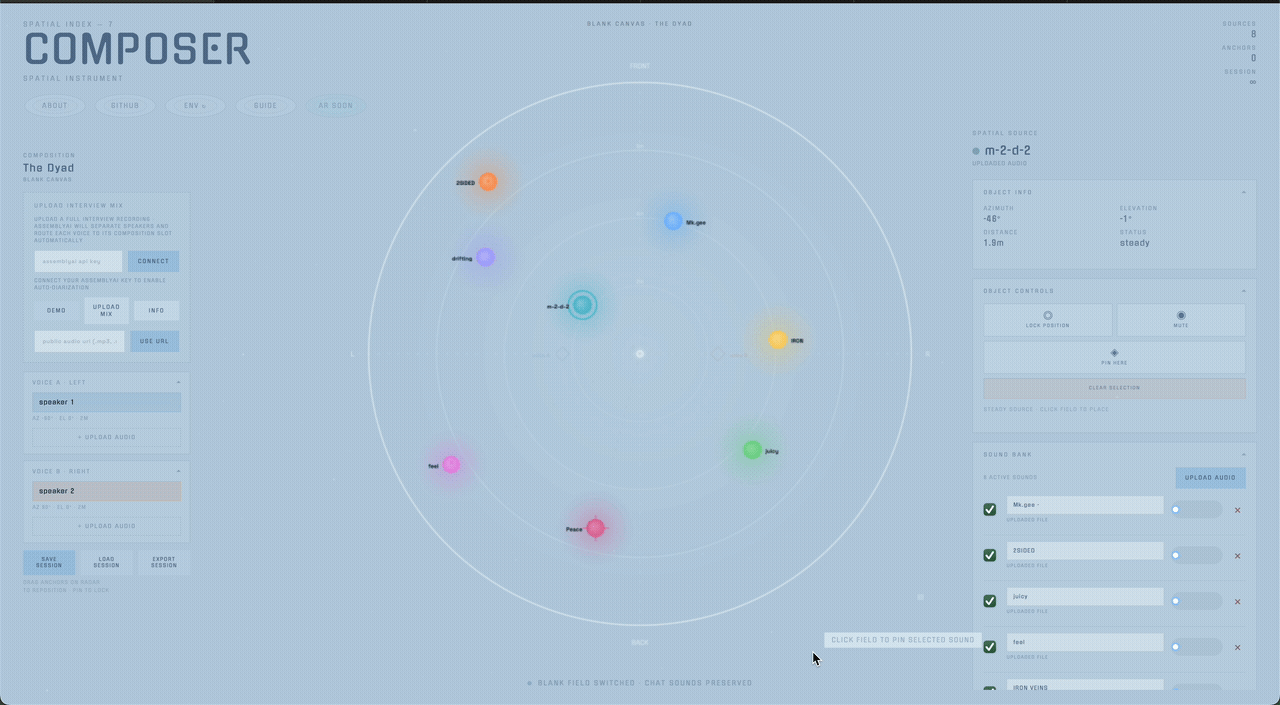Adjust the Mk.gee volume slider
This screenshot has height=705, width=1280.
click(x=1196, y=509)
